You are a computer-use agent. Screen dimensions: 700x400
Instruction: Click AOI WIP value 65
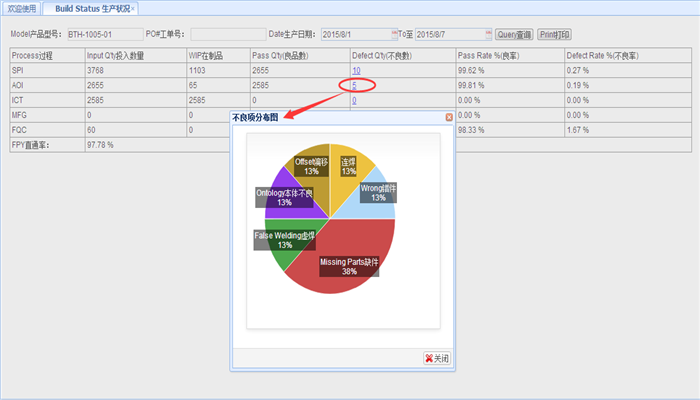coord(192,85)
